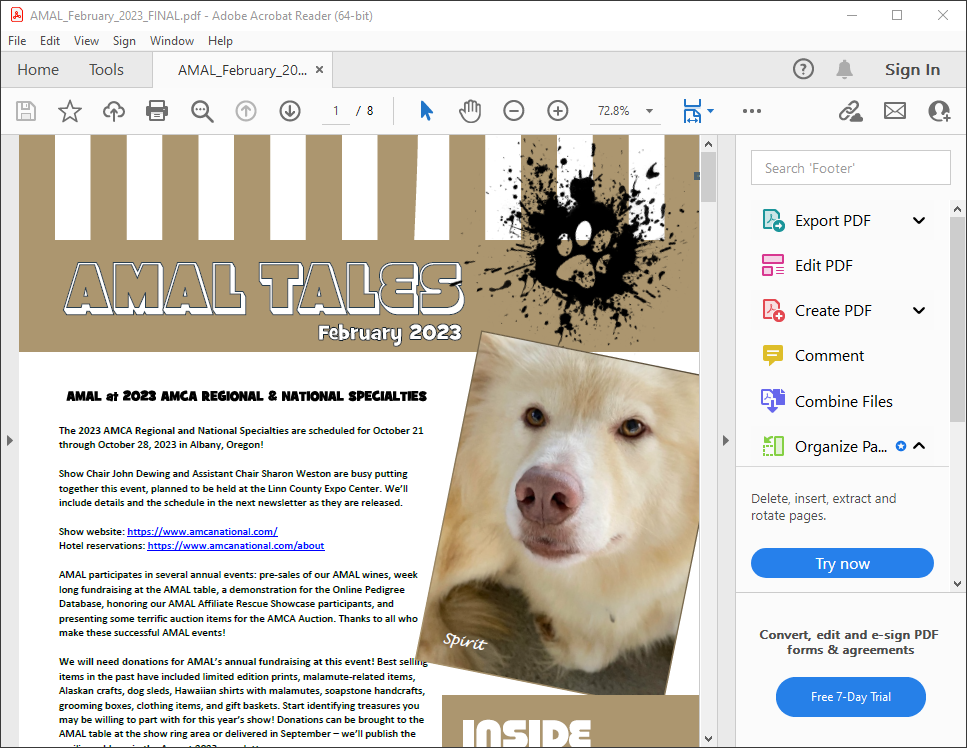Print the document using printer icon
Viewport: 967px width, 748px height.
[157, 111]
